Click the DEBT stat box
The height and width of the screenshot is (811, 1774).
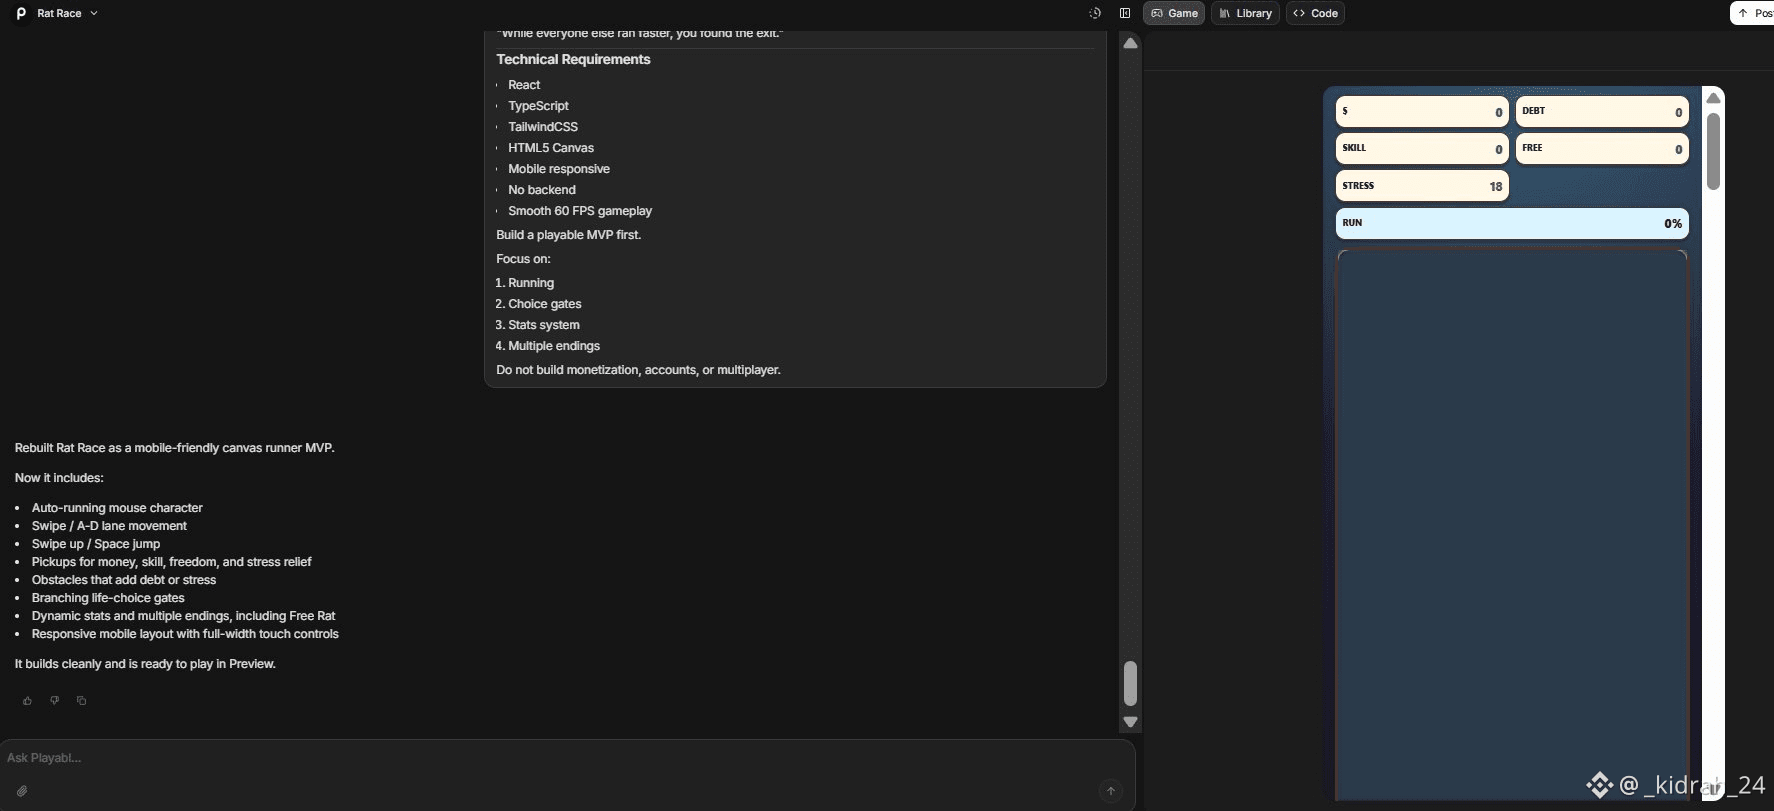coord(1602,111)
